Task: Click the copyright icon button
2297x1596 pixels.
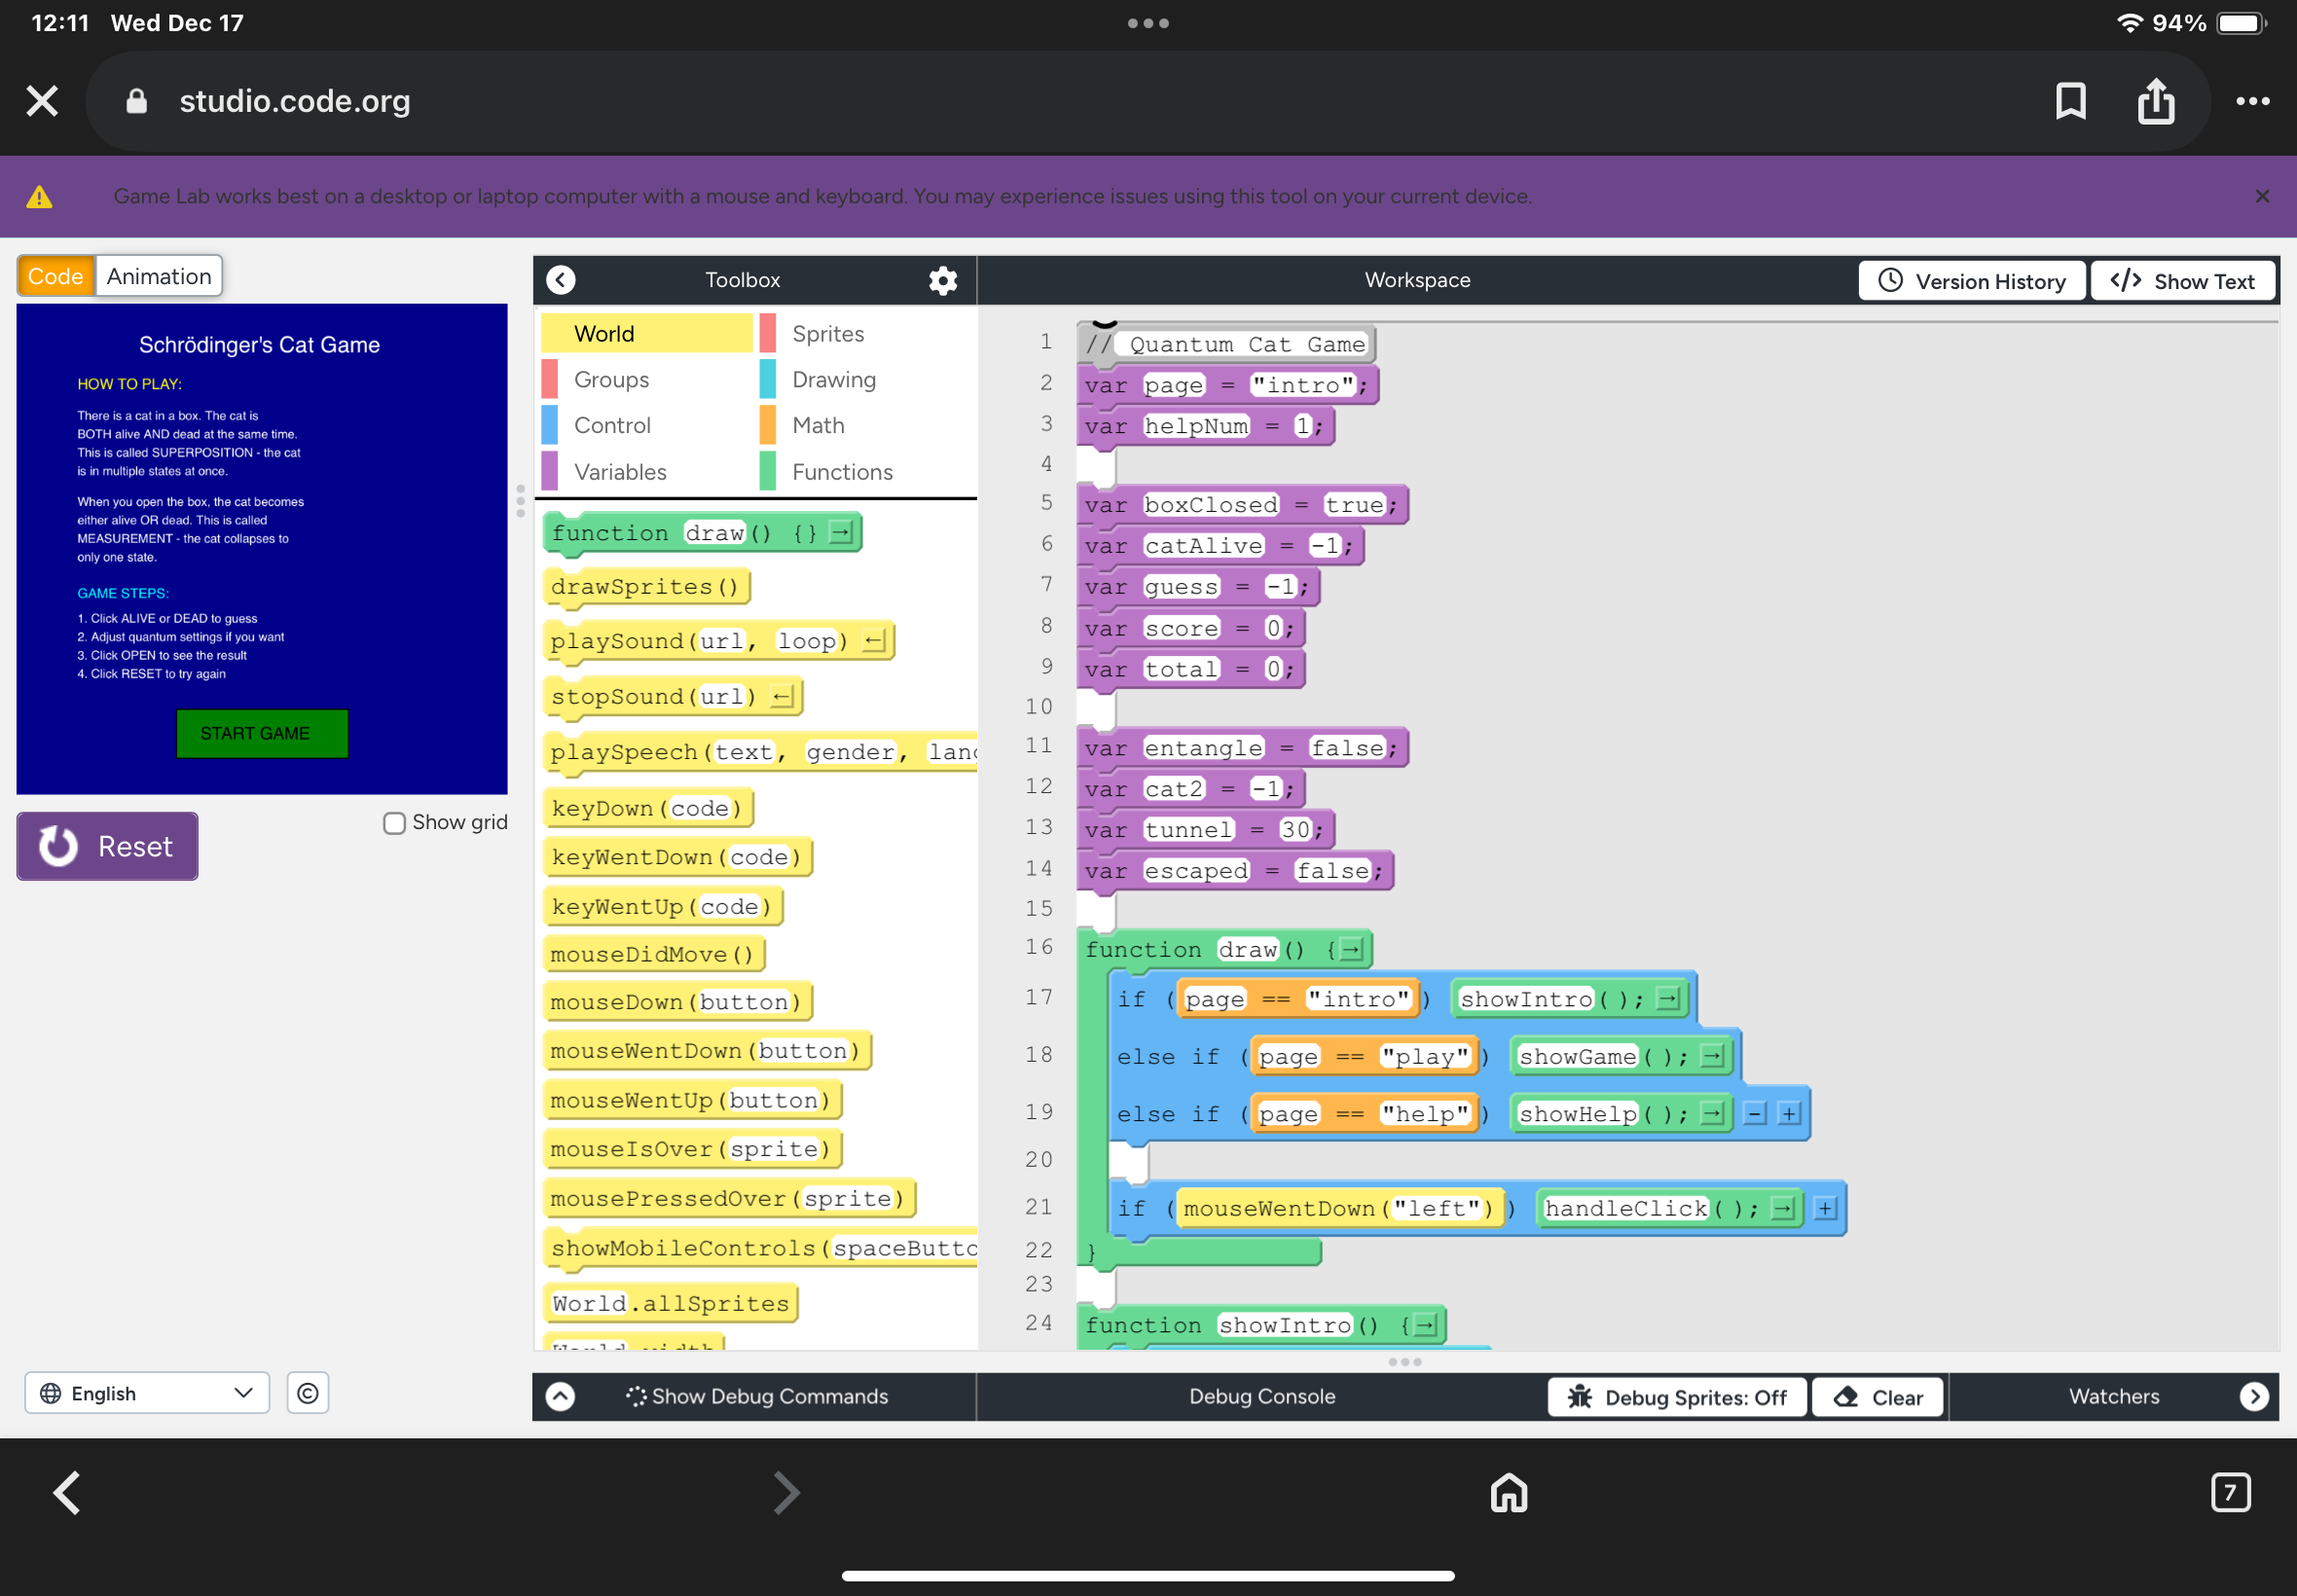Action: point(308,1393)
